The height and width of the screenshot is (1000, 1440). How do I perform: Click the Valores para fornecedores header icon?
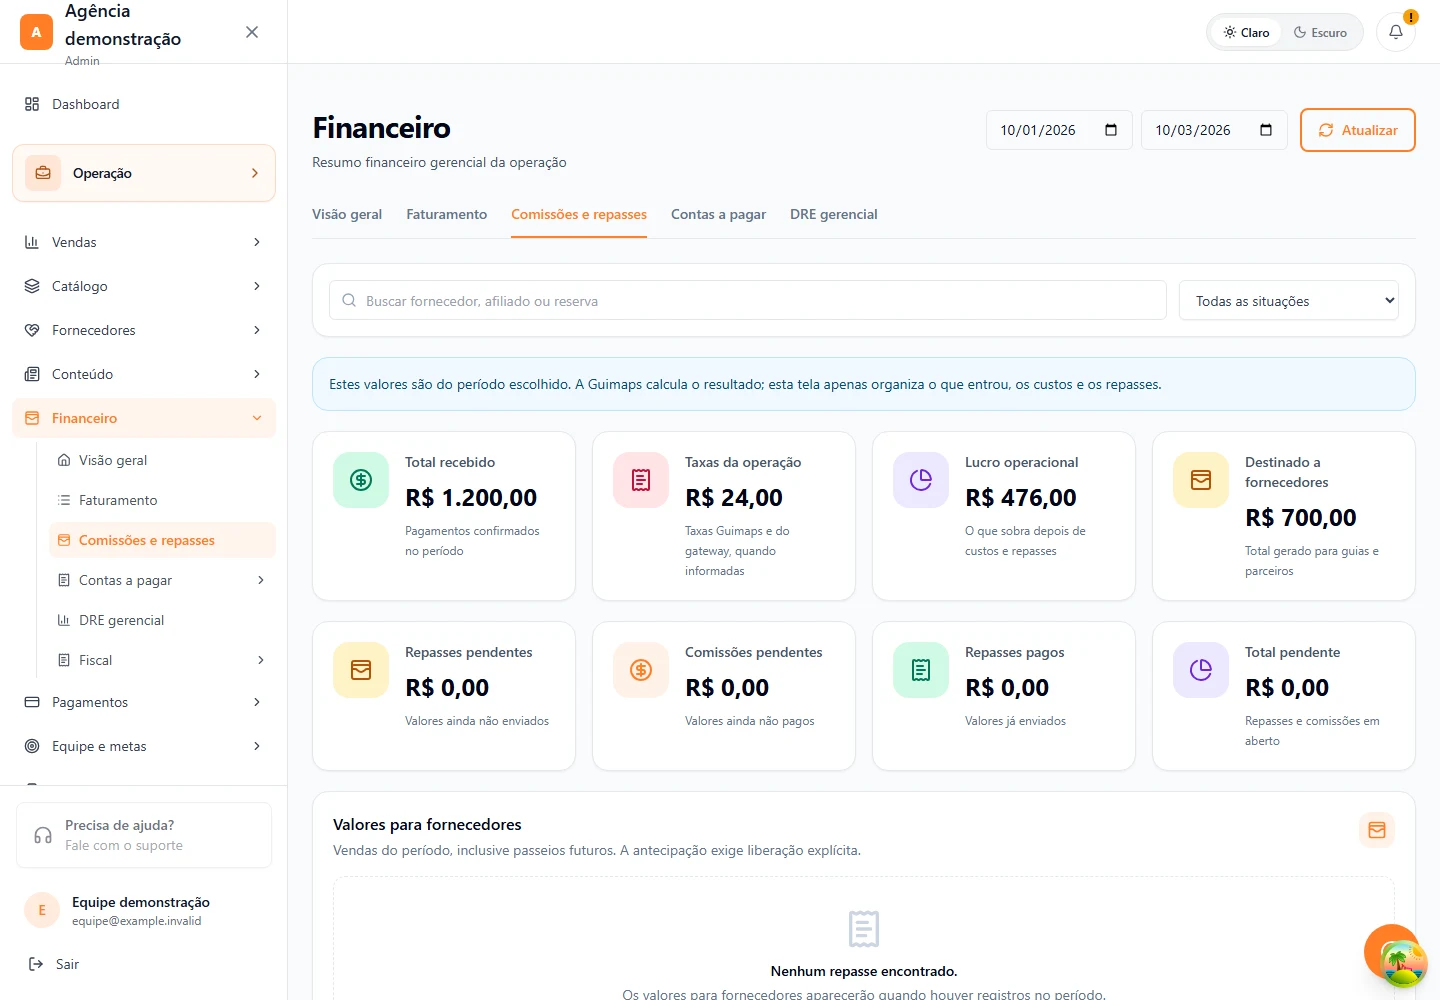[x=1377, y=830]
